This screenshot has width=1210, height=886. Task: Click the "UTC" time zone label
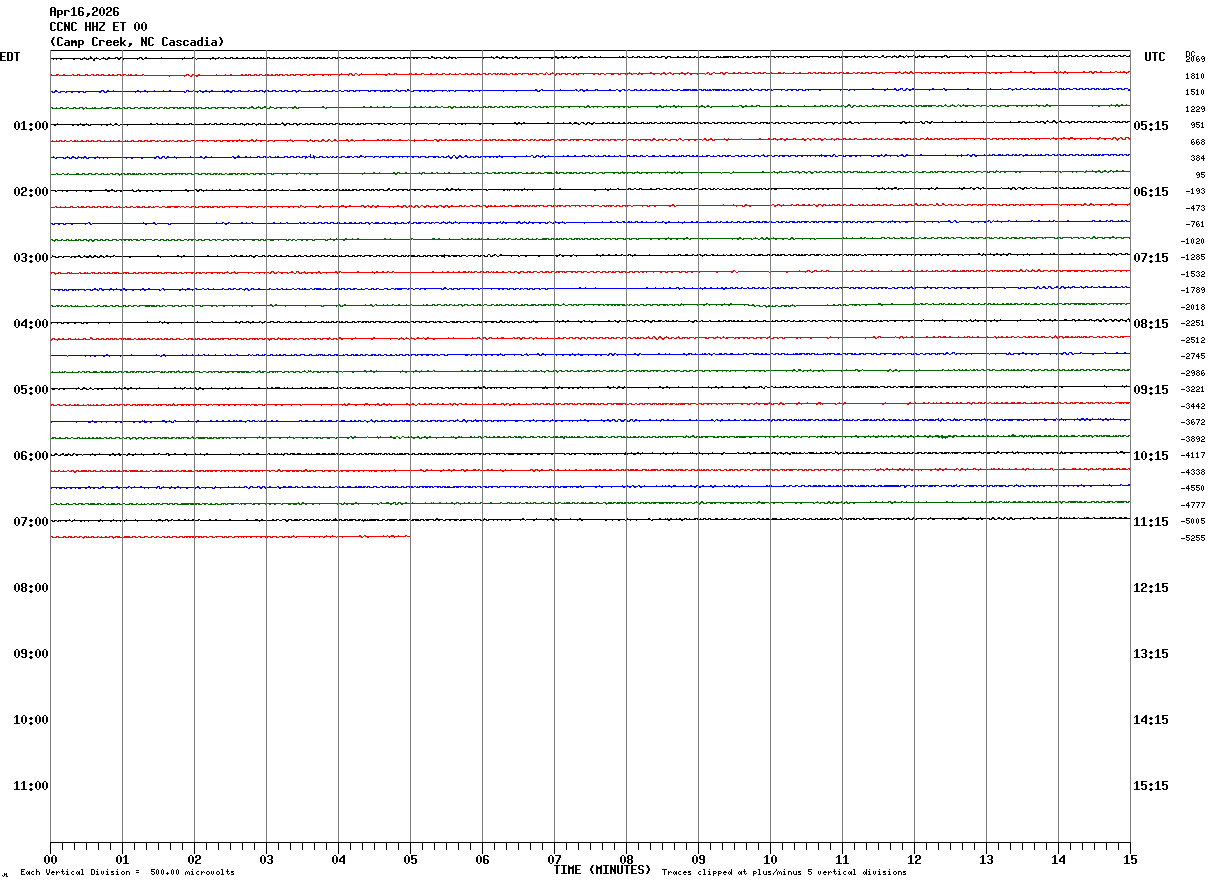(1155, 57)
